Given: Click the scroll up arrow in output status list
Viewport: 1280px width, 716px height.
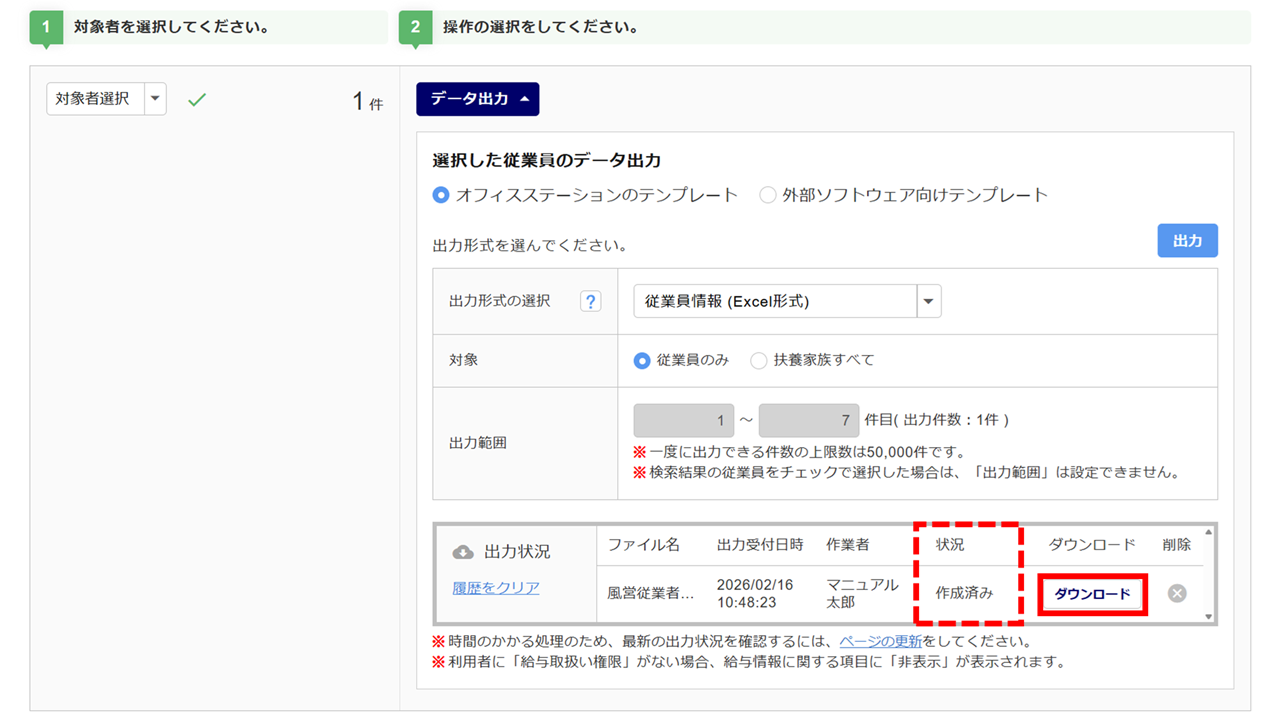Looking at the screenshot, I should [x=1209, y=532].
